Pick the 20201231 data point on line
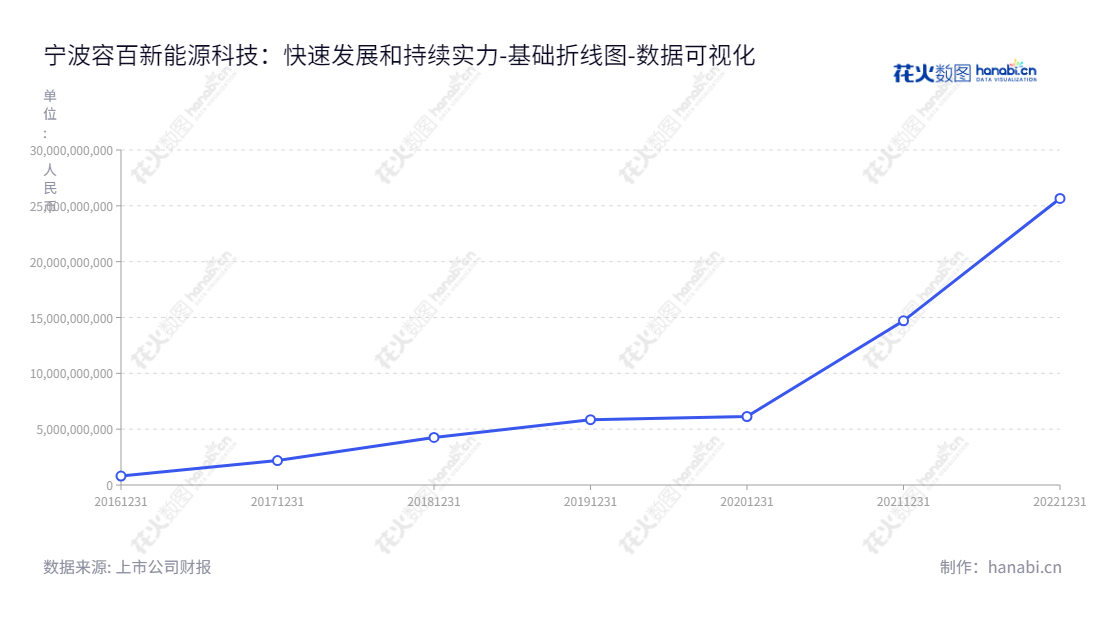Viewport: 1100px width, 620px height. tap(747, 416)
